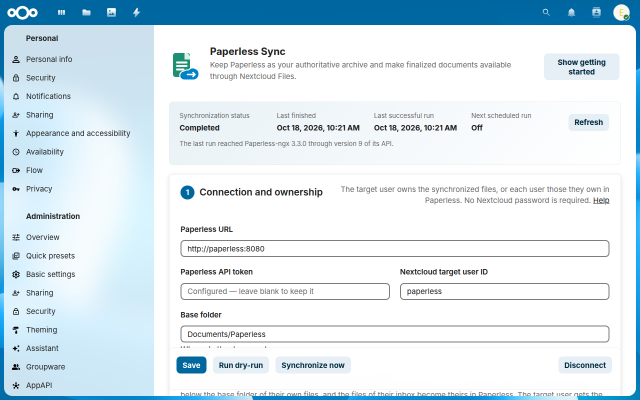Click the Paperless-ngx 3.3.0 version message

click(x=286, y=144)
